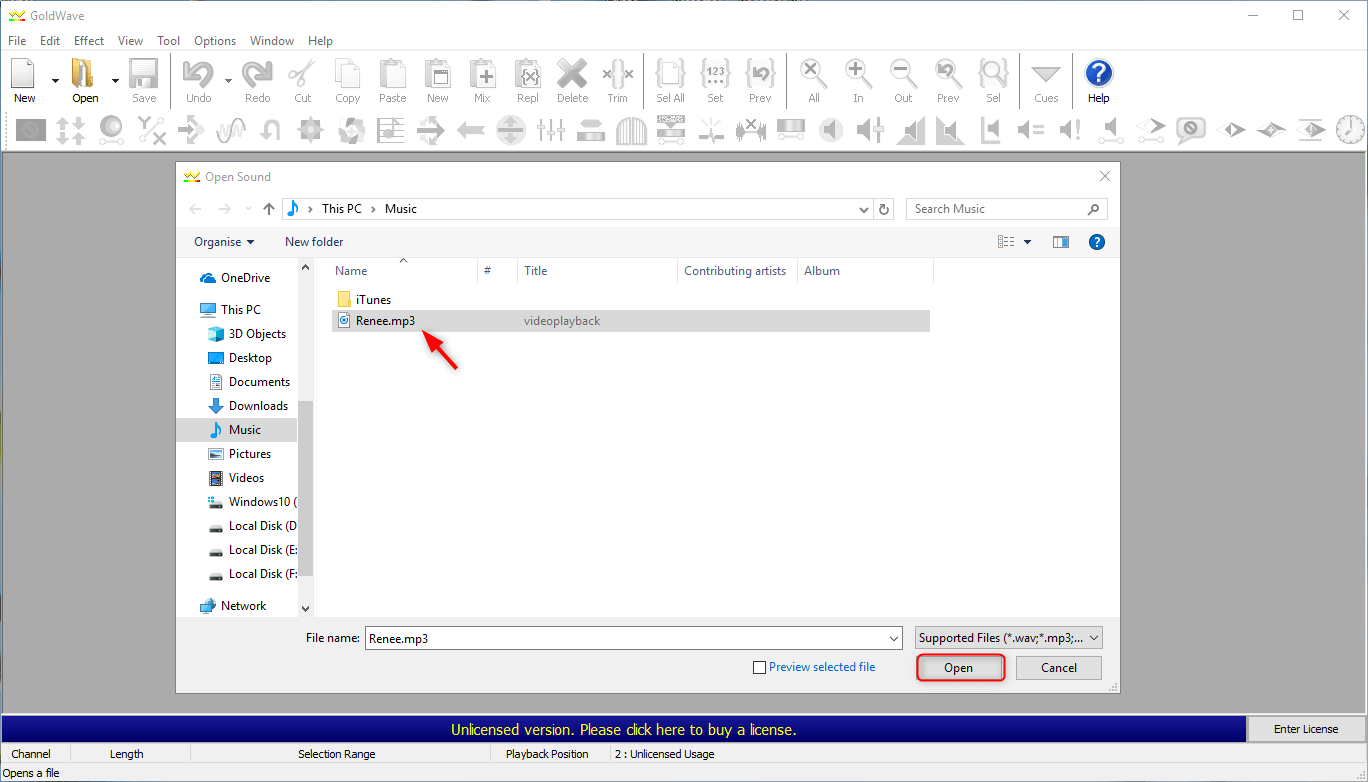Toggle the preview pane icon

(x=1061, y=242)
